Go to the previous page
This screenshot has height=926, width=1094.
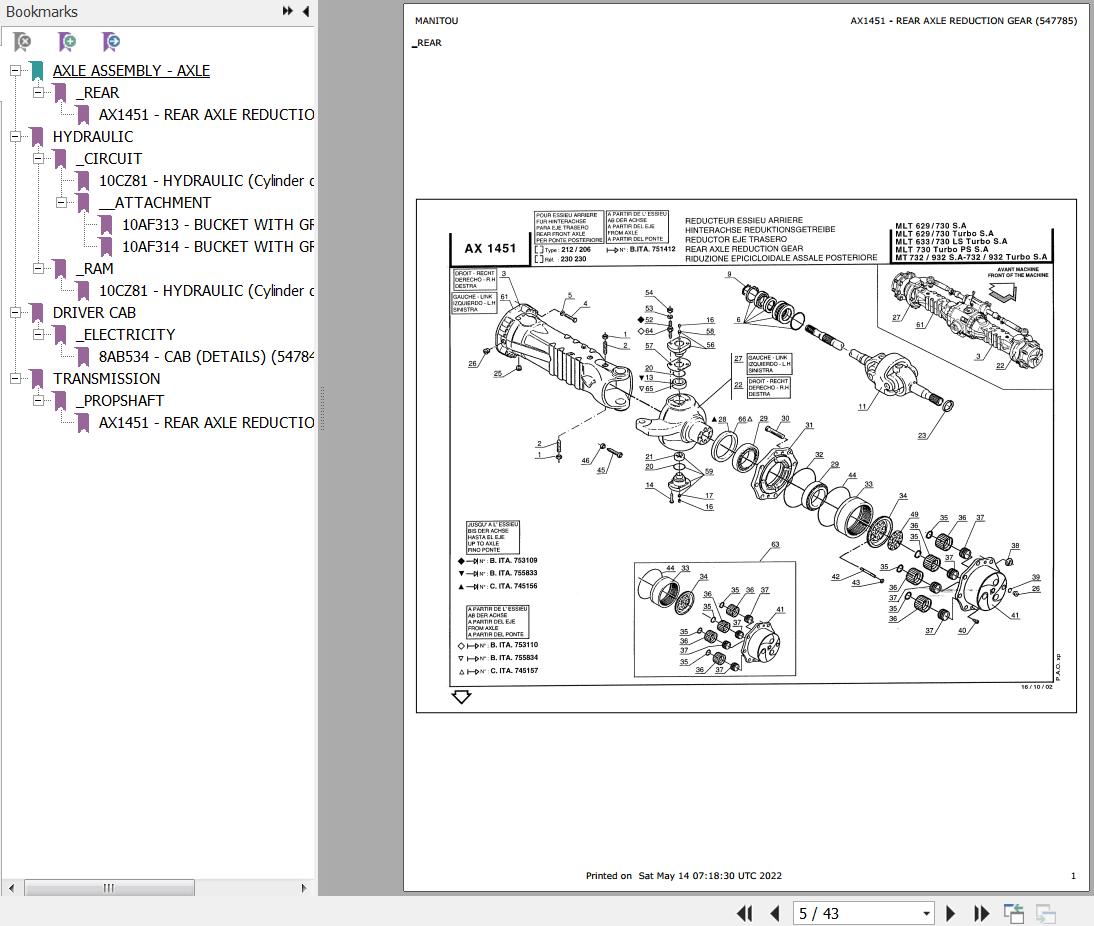pyautogui.click(x=774, y=913)
